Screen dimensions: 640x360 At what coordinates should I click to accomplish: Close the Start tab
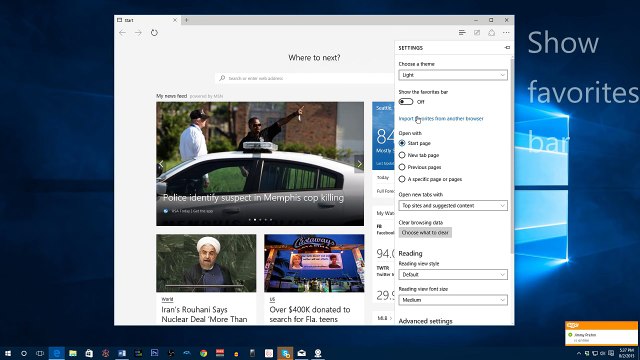[x=175, y=20]
